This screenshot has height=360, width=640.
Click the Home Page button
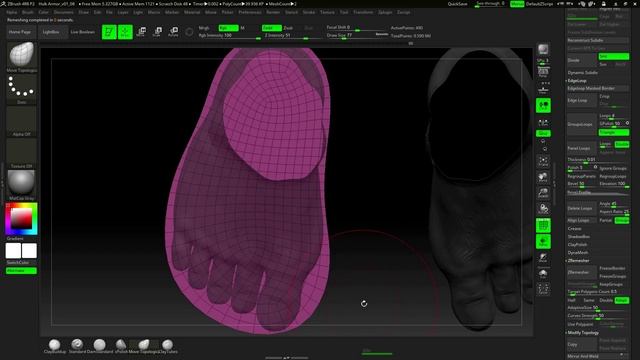pos(20,32)
